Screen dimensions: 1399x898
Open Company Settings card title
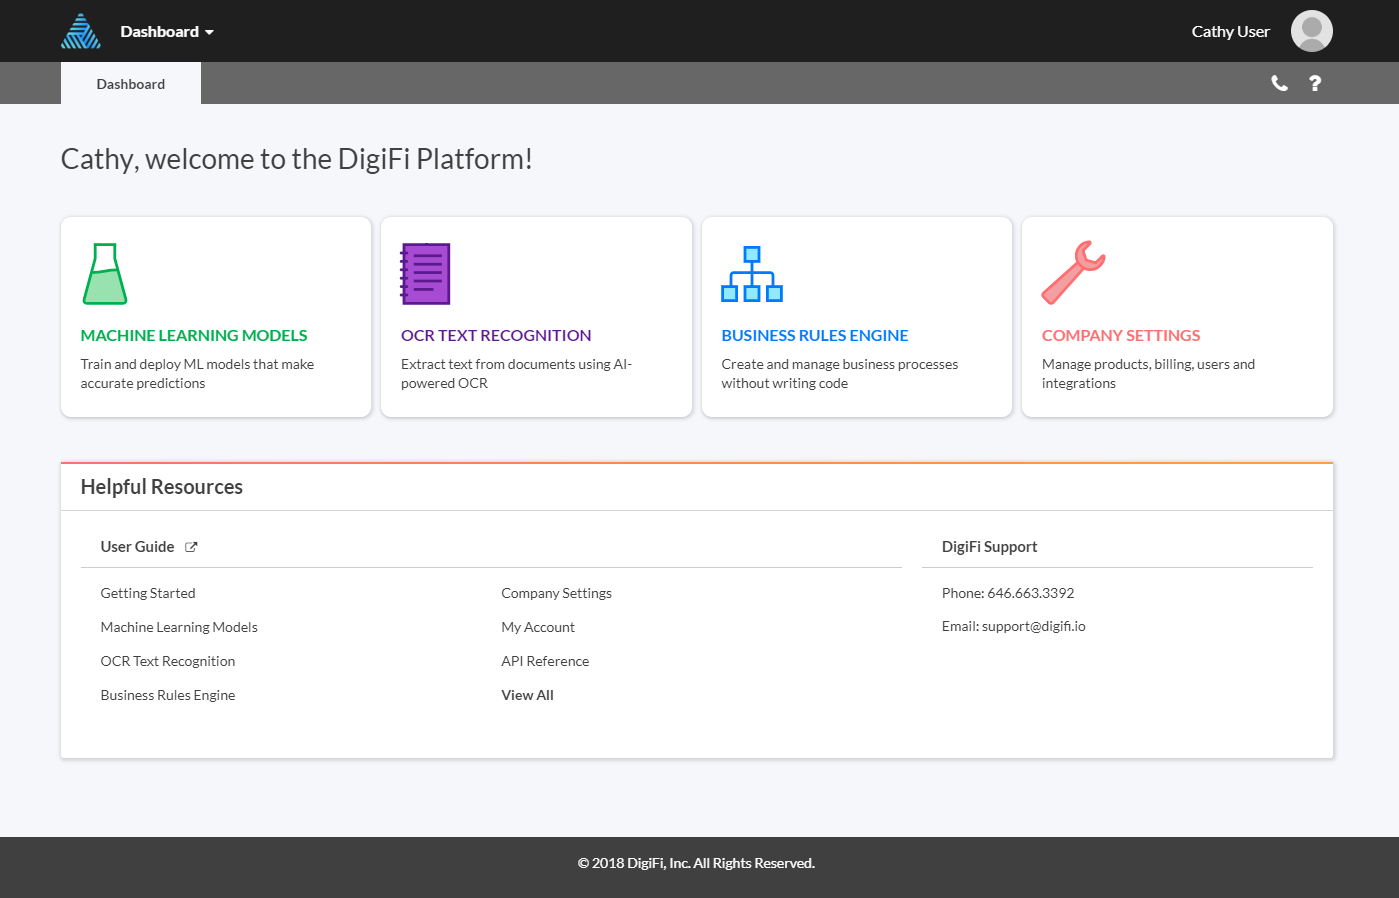click(1121, 336)
